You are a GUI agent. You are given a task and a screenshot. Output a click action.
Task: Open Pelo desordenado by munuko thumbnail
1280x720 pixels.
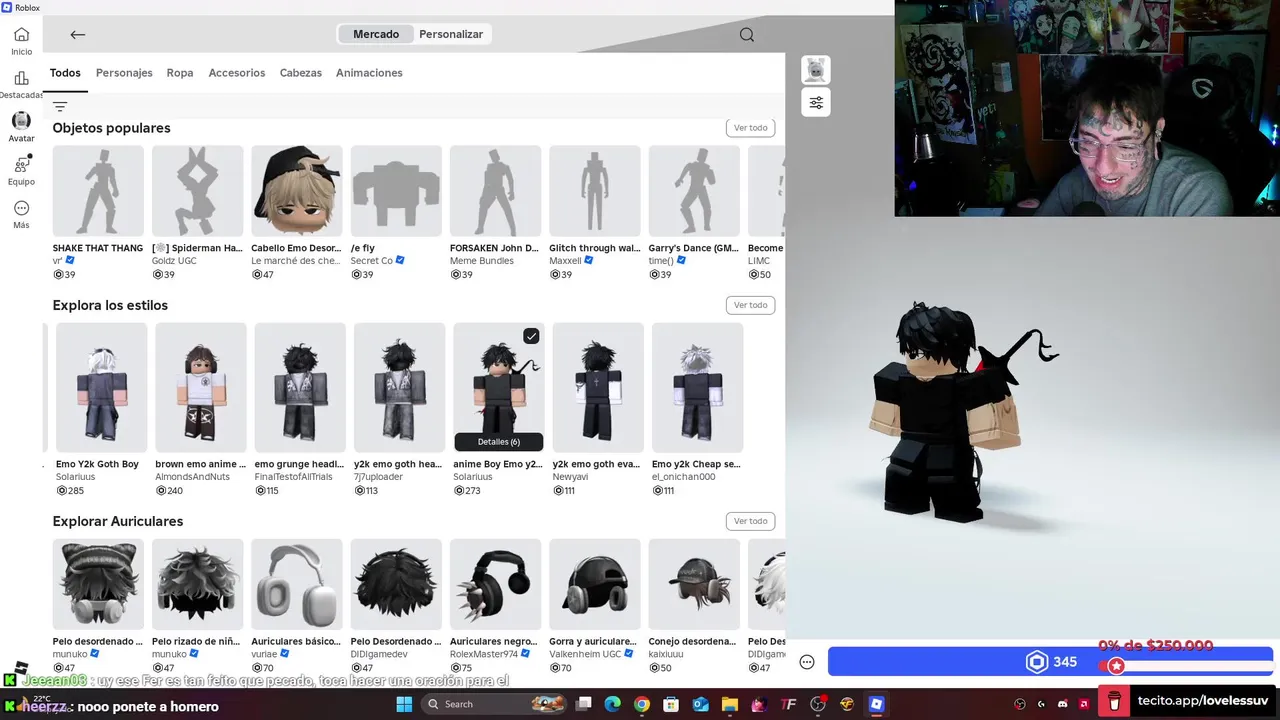click(x=98, y=585)
